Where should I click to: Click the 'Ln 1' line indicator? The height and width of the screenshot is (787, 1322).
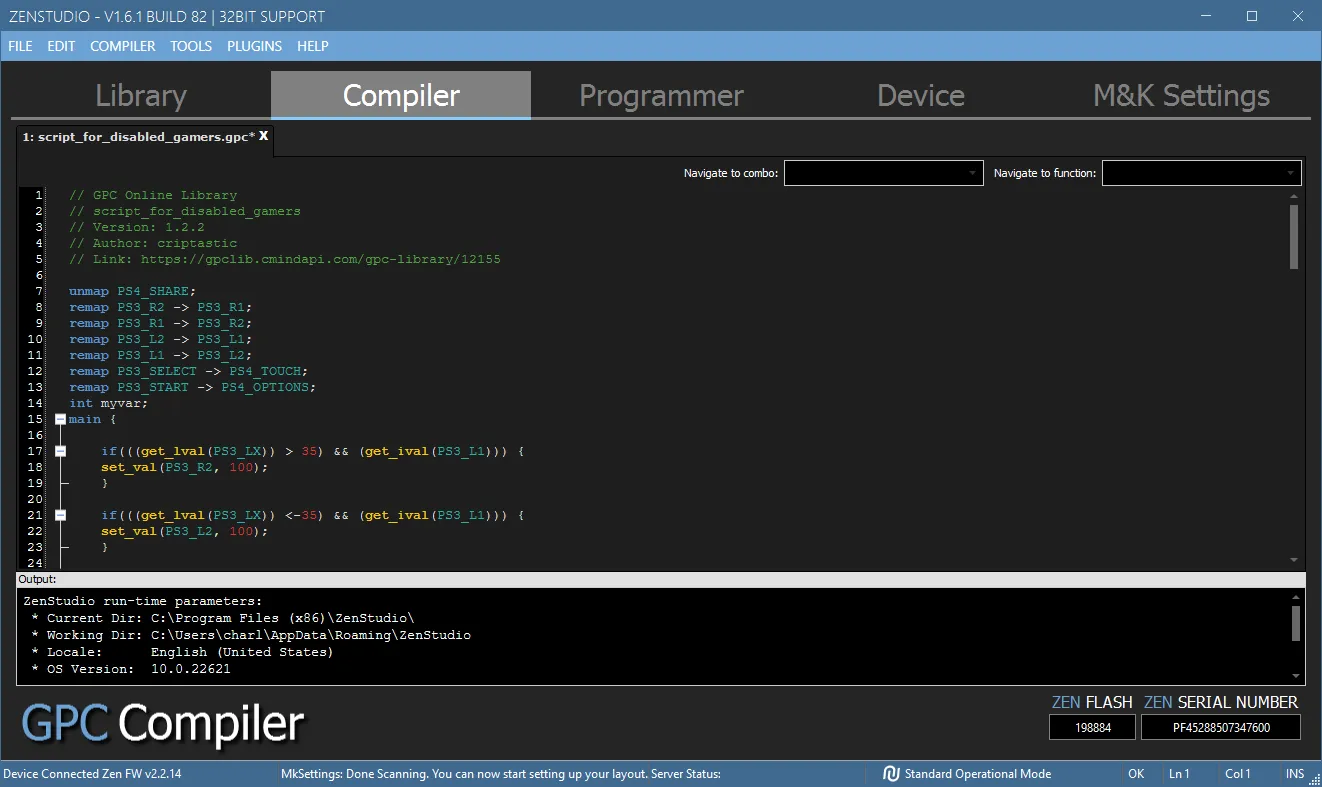pos(1179,773)
